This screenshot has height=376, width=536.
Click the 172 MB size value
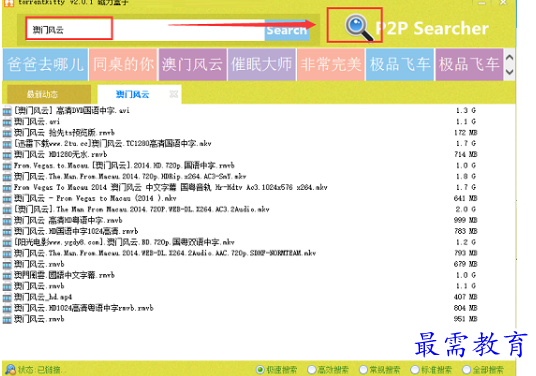[x=466, y=132]
